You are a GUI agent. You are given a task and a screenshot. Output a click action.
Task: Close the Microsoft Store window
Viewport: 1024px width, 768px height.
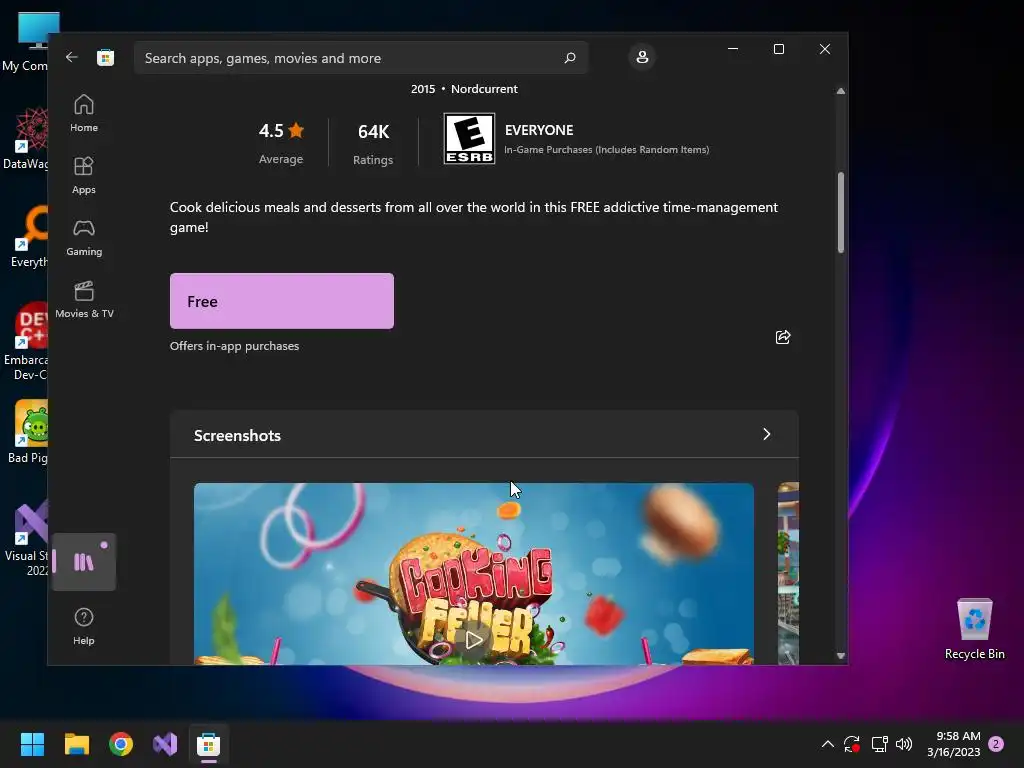(x=825, y=49)
